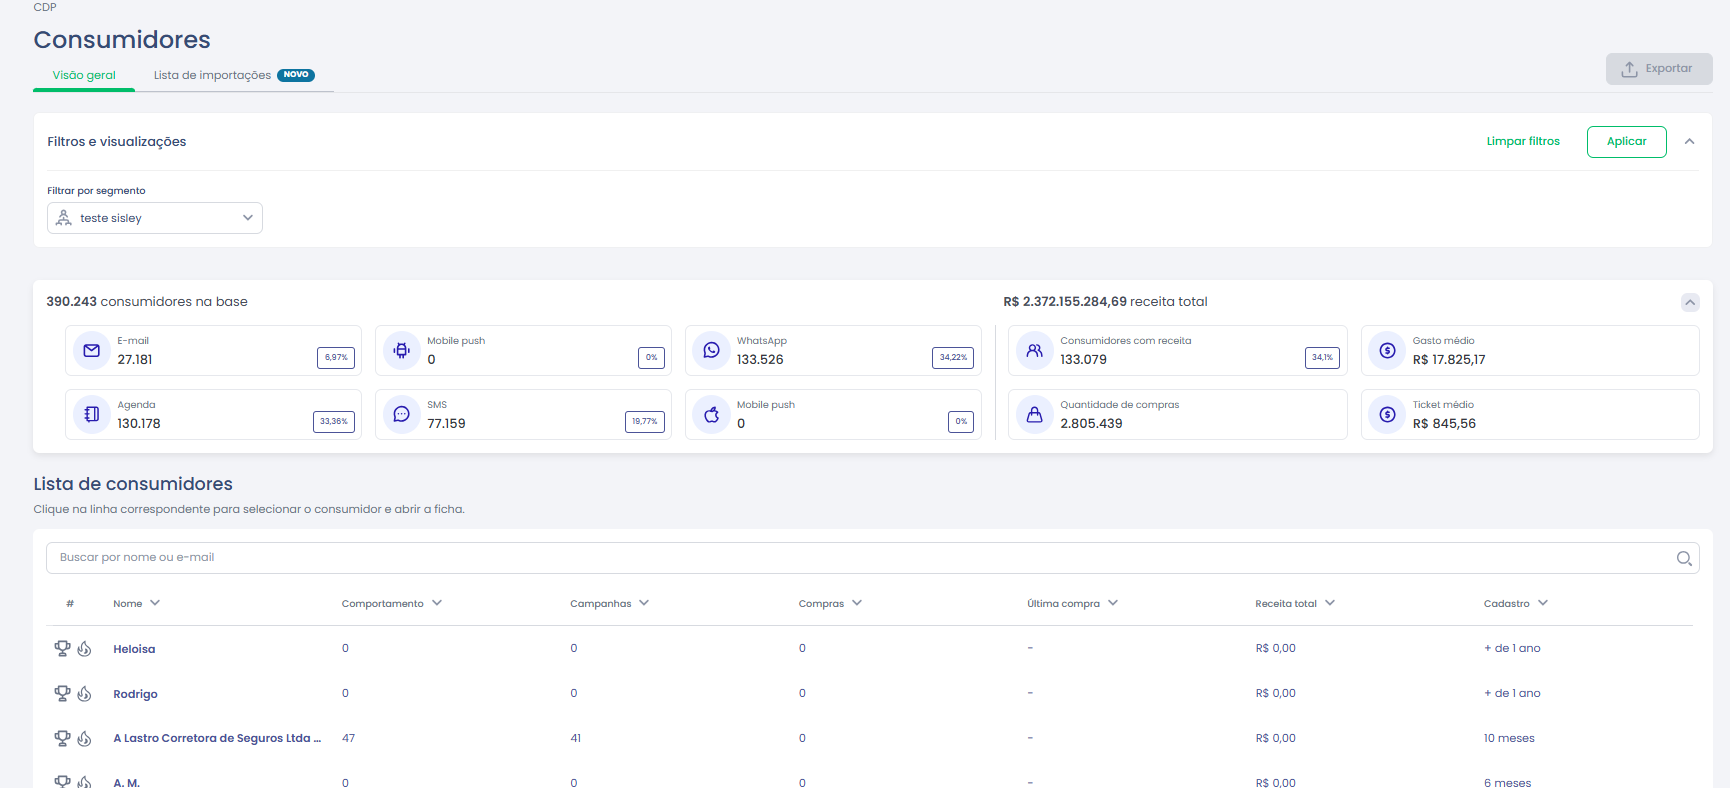This screenshot has height=788, width=1730.
Task: Open A Lastro Corretora de Seguros Ltda
Action: (x=217, y=739)
